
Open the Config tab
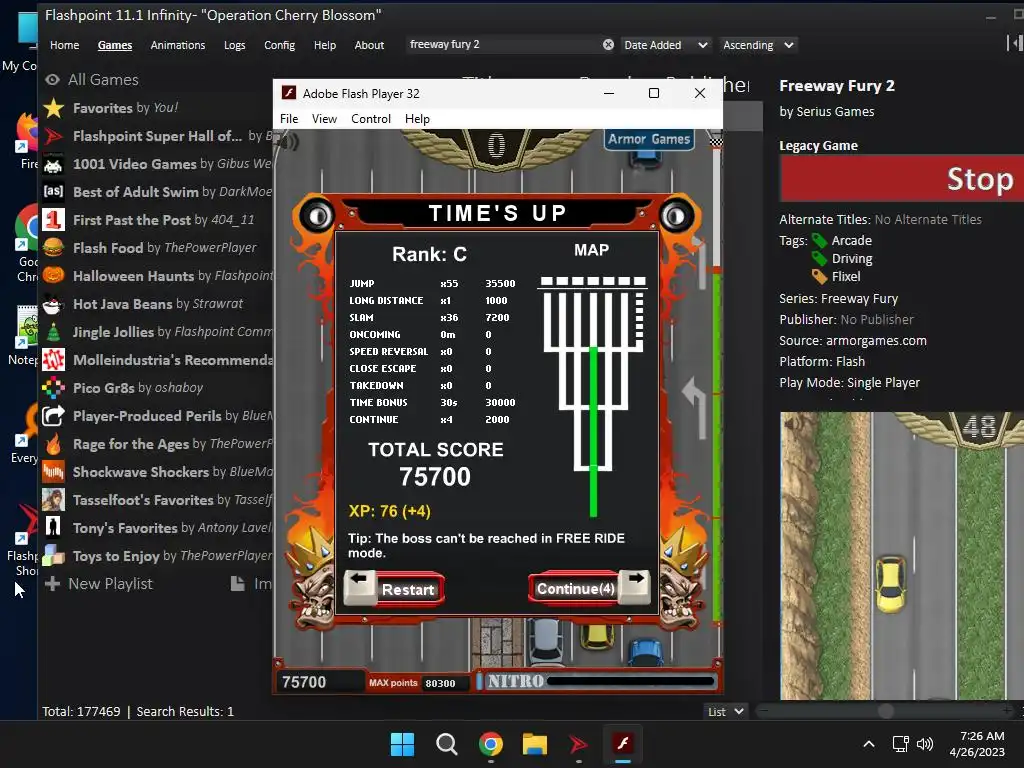pos(280,45)
